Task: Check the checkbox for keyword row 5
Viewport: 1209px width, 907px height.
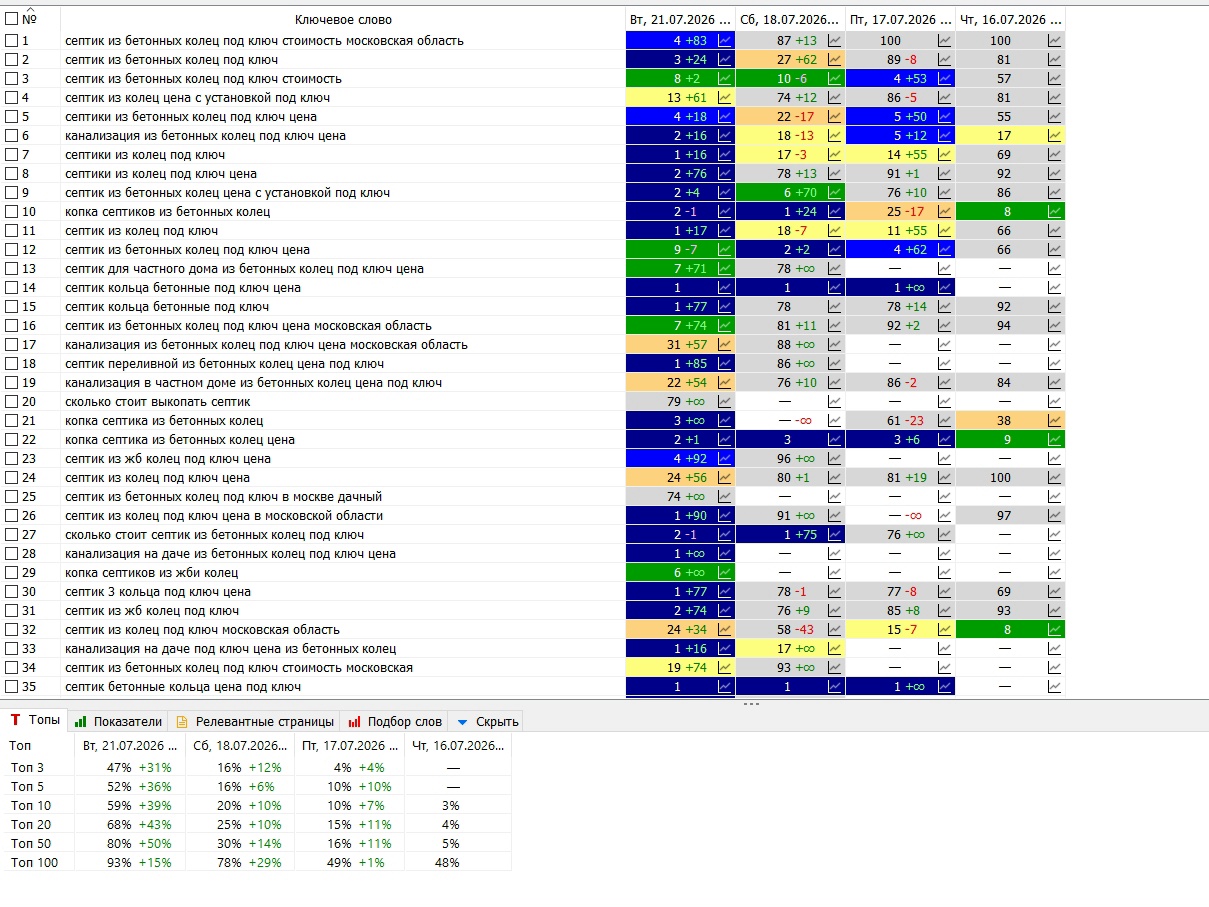Action: click(12, 117)
